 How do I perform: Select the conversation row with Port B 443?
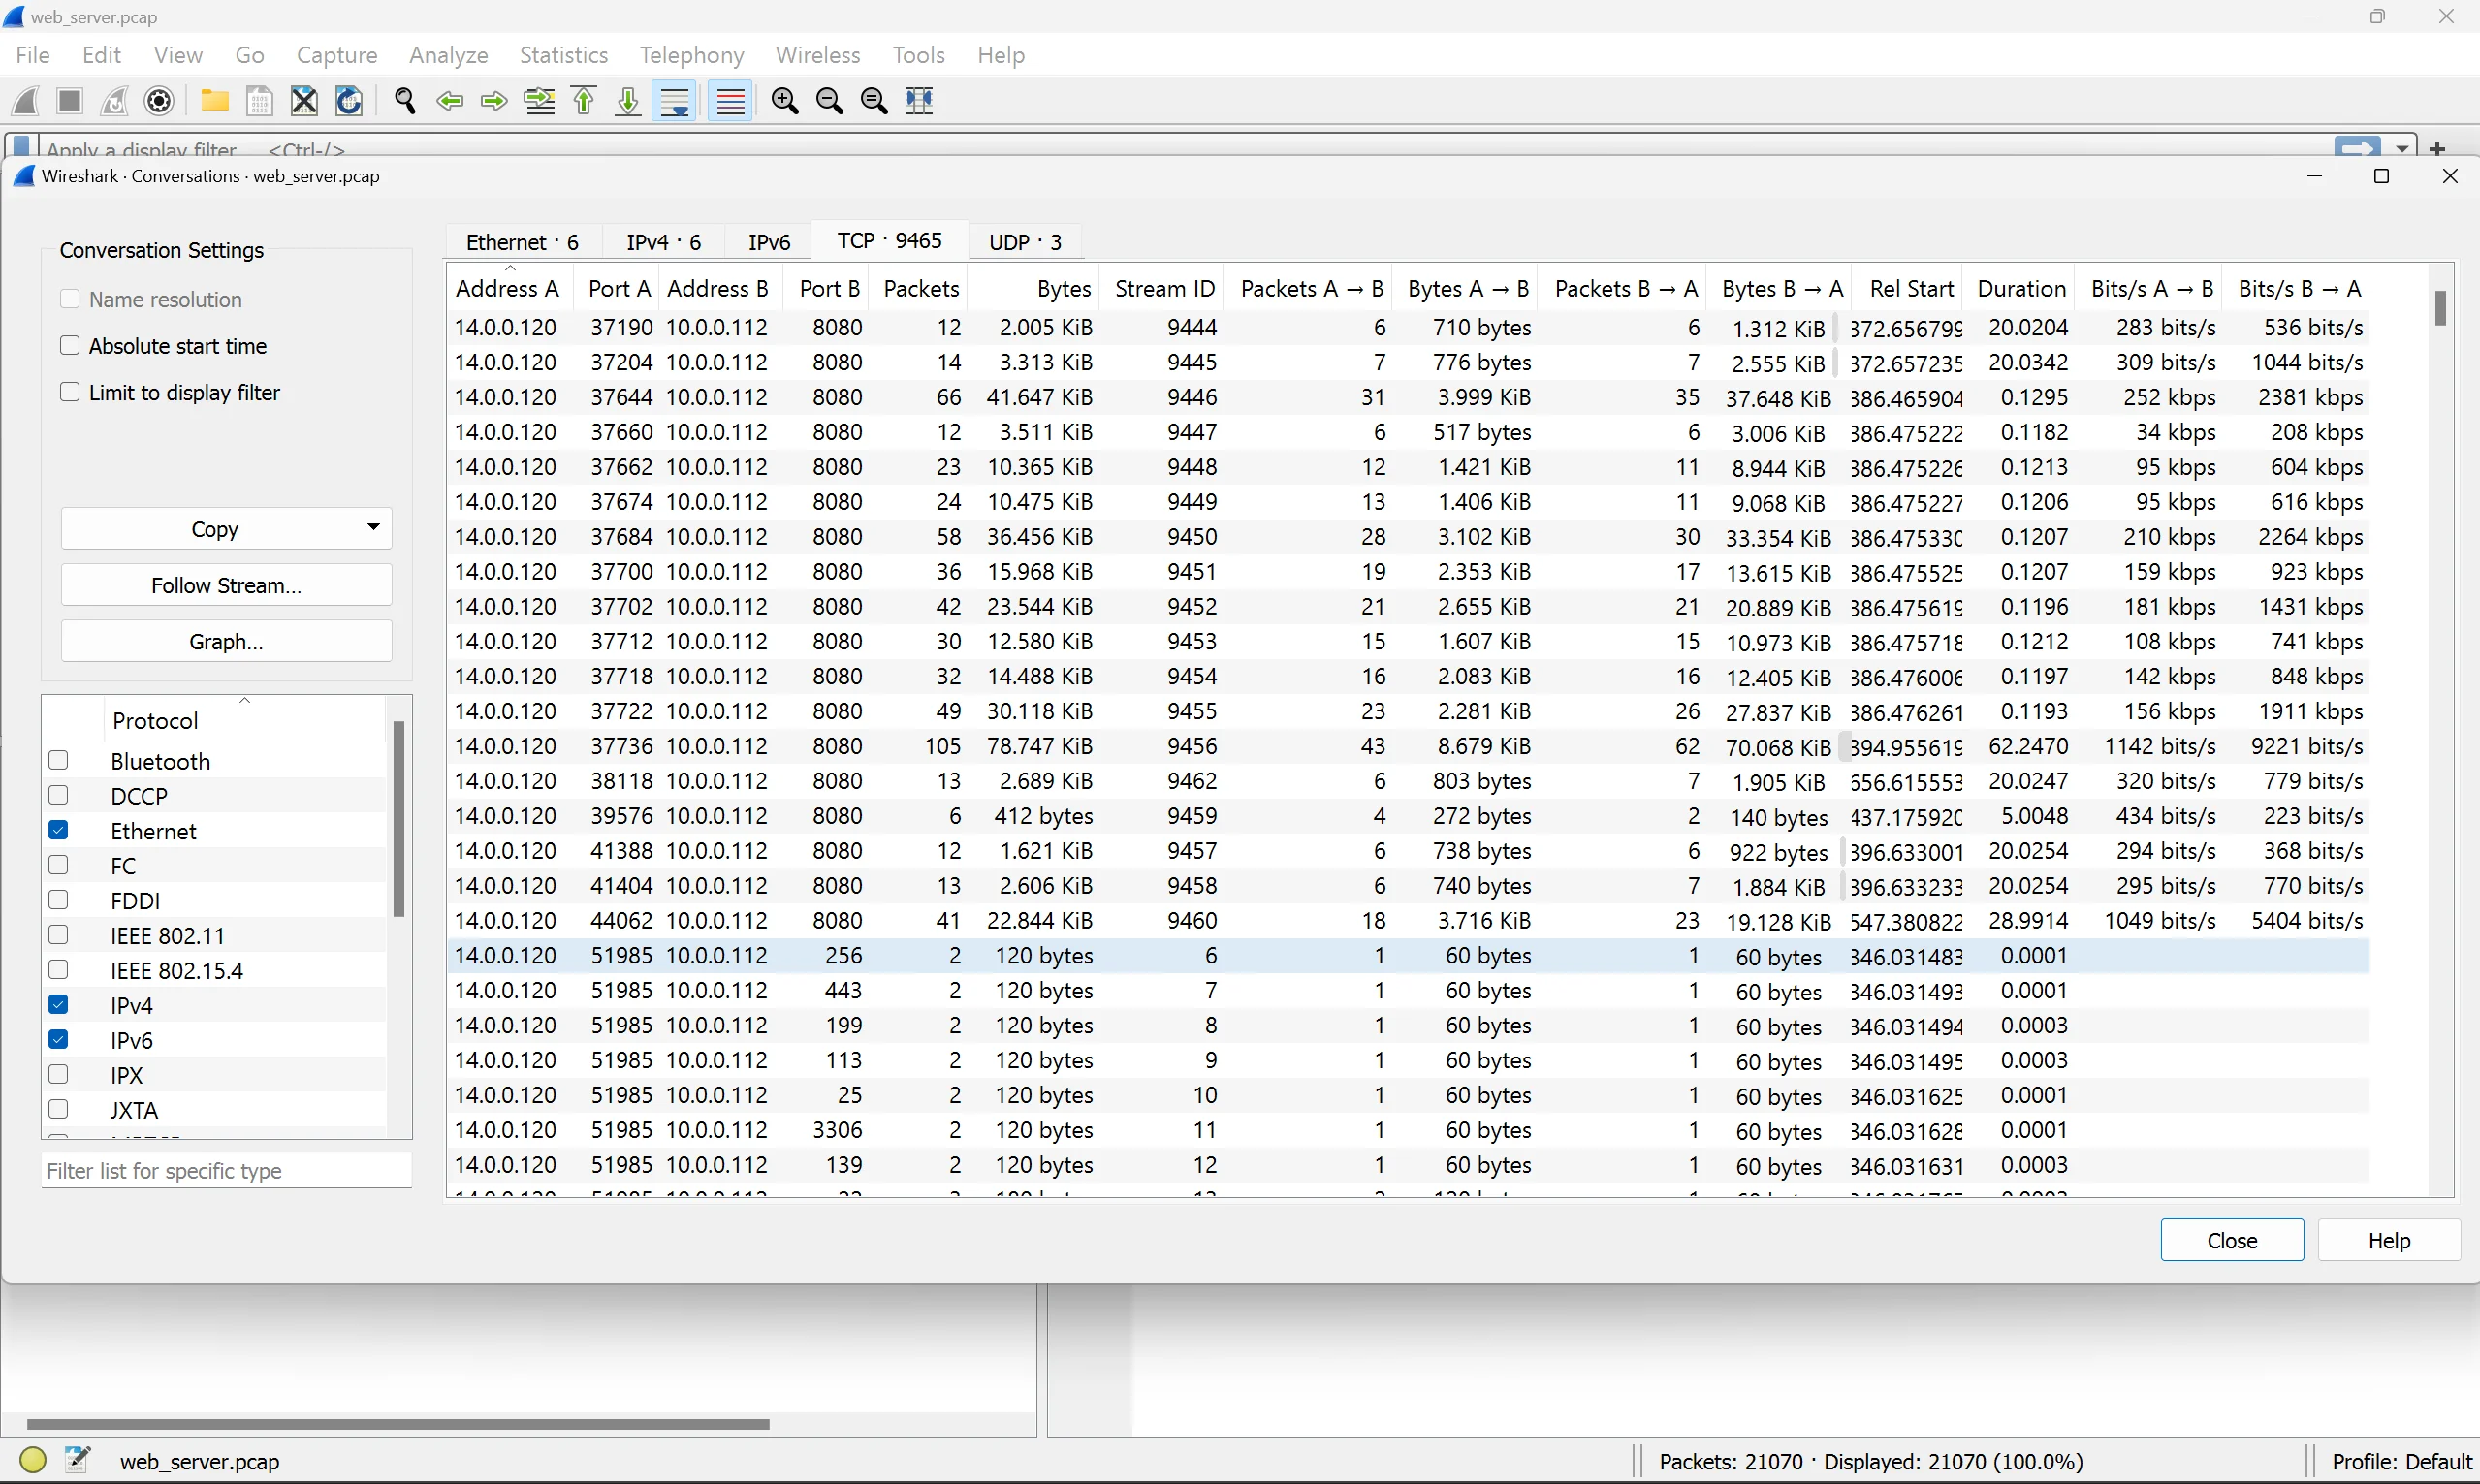click(1408, 990)
